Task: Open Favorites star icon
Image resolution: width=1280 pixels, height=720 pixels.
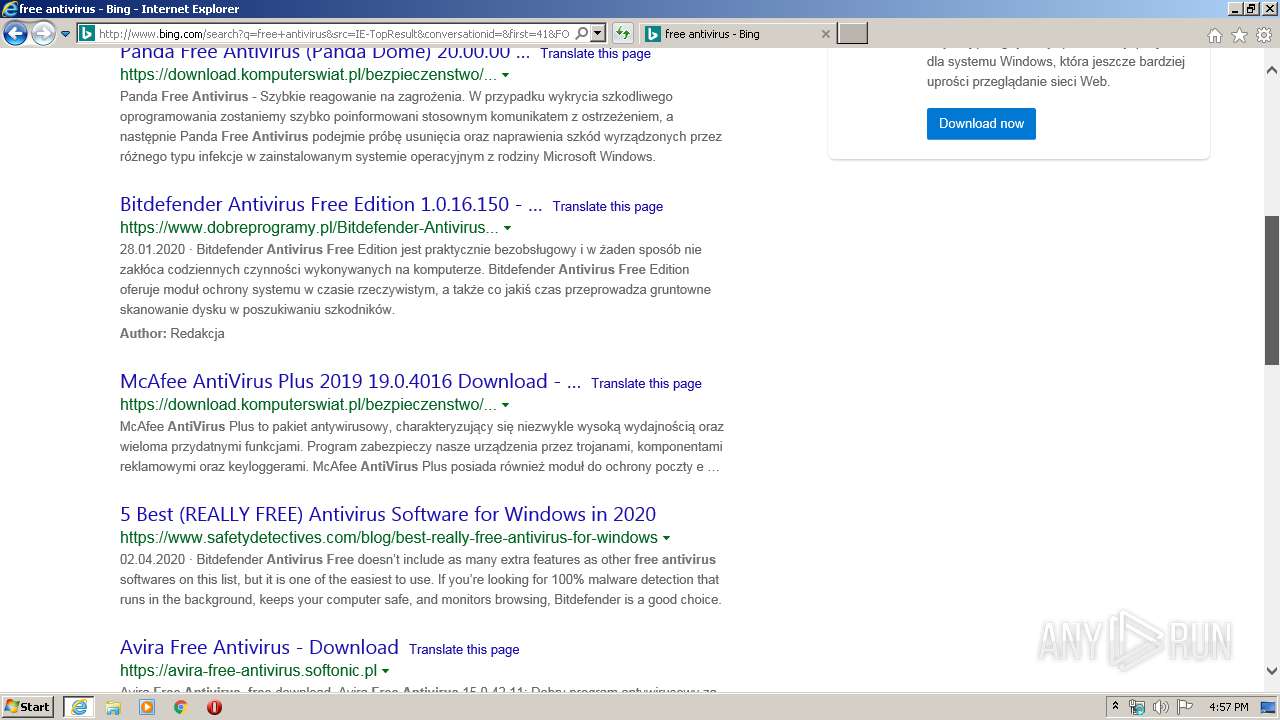Action: click(1239, 35)
